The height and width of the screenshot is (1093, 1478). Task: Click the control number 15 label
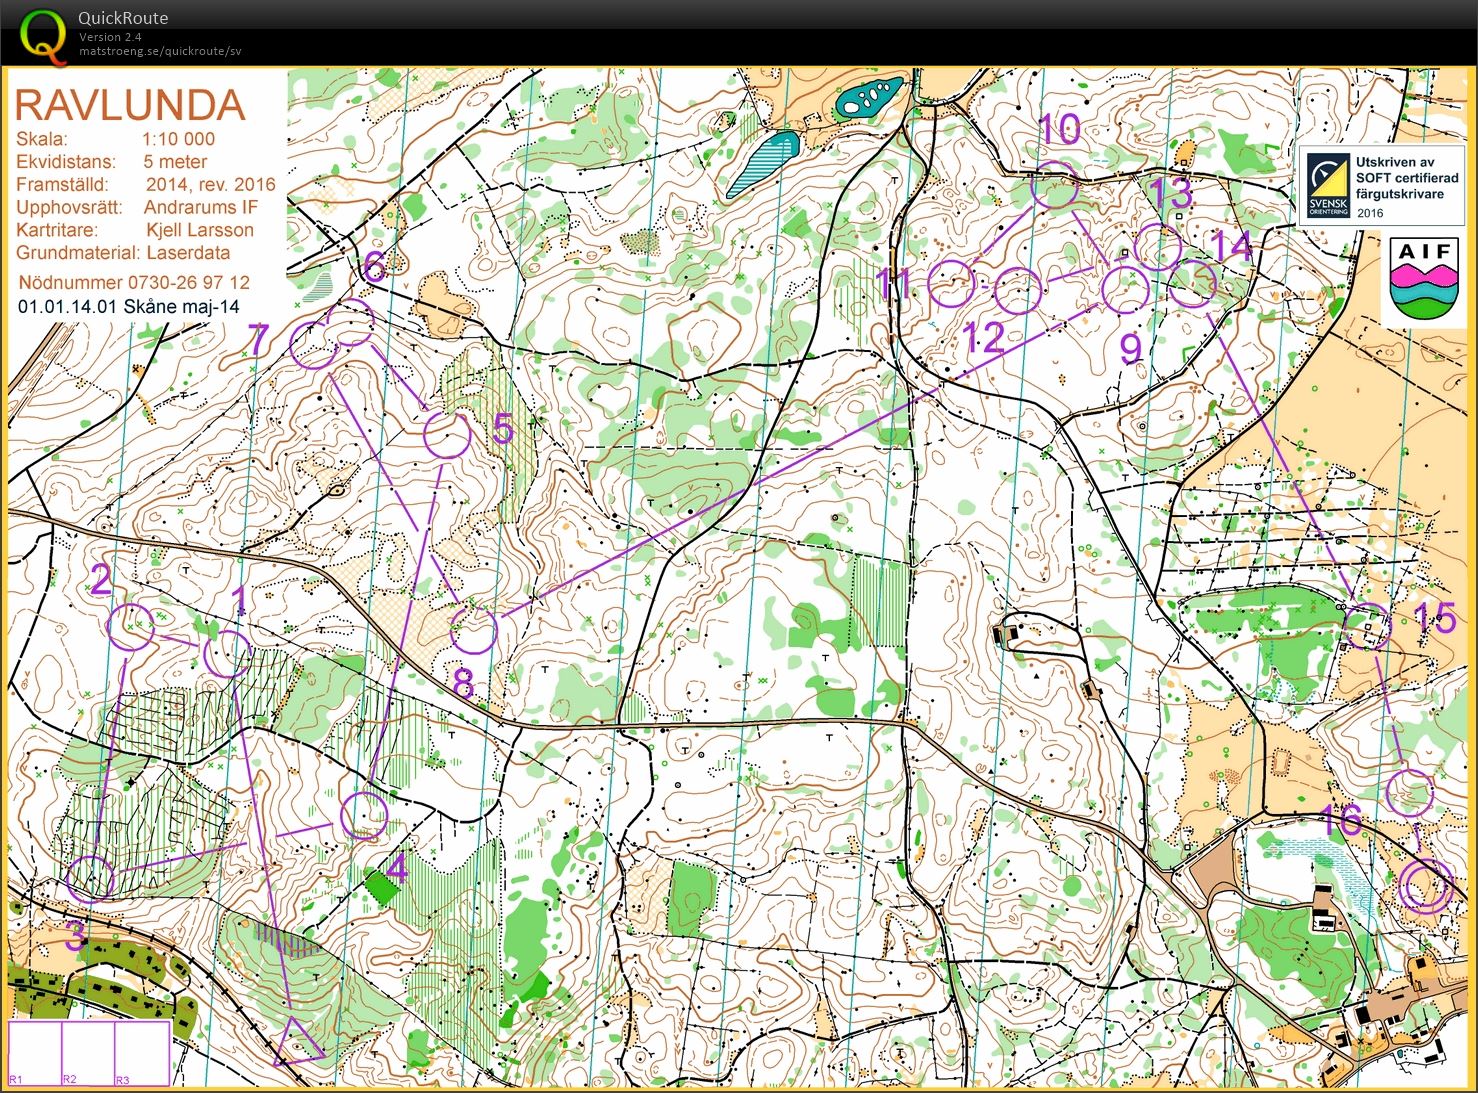[x=1435, y=618]
